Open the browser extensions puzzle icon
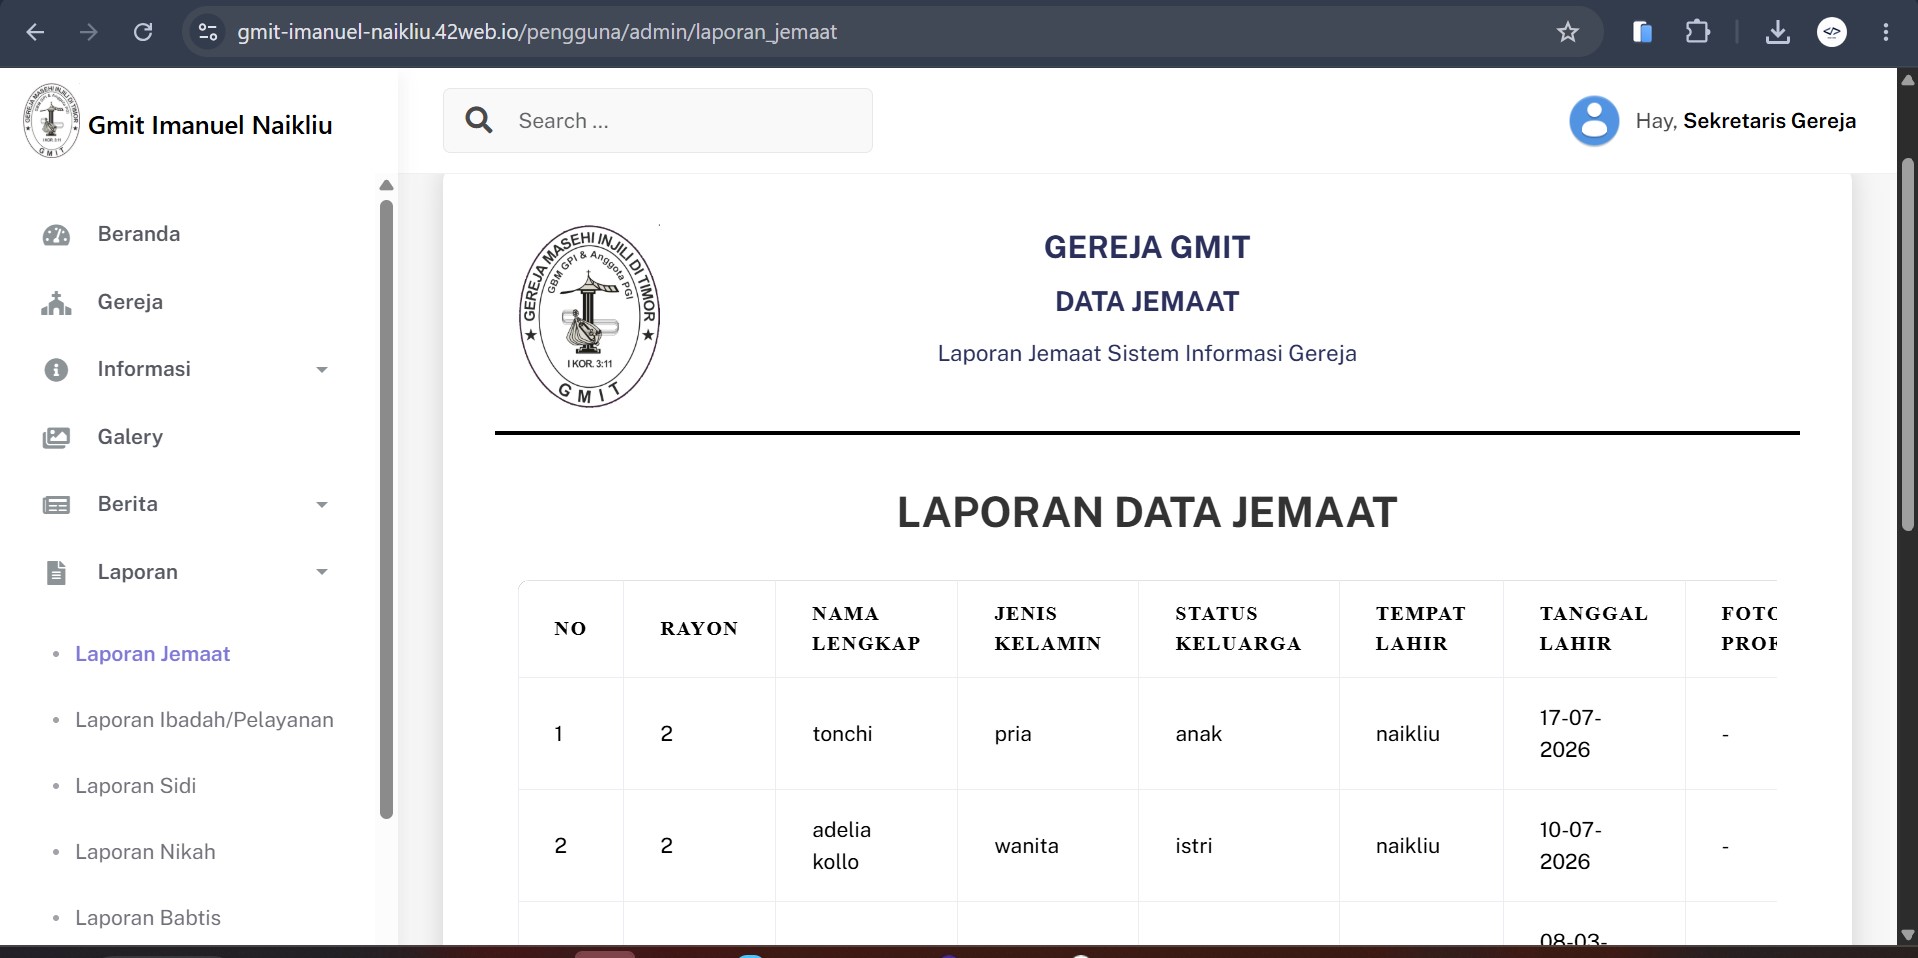Image resolution: width=1918 pixels, height=958 pixels. 1697,32
